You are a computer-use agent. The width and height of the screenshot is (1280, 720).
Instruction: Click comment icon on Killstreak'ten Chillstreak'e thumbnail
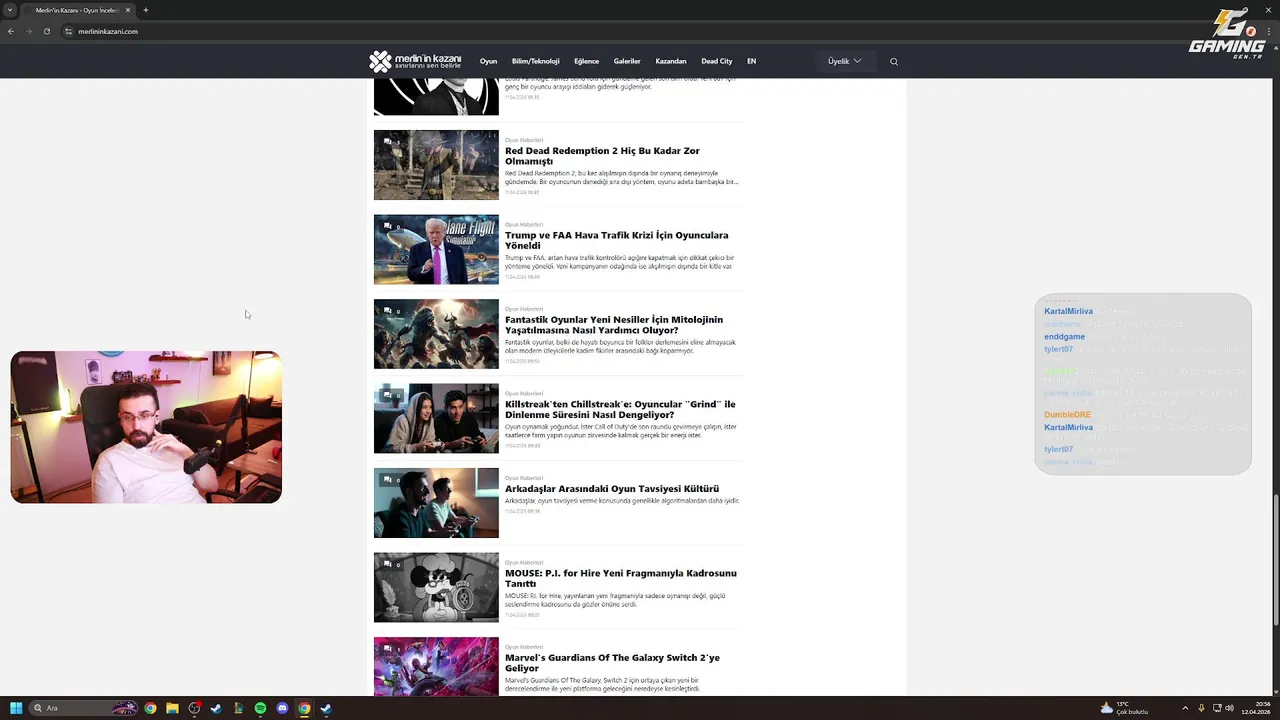(x=388, y=395)
